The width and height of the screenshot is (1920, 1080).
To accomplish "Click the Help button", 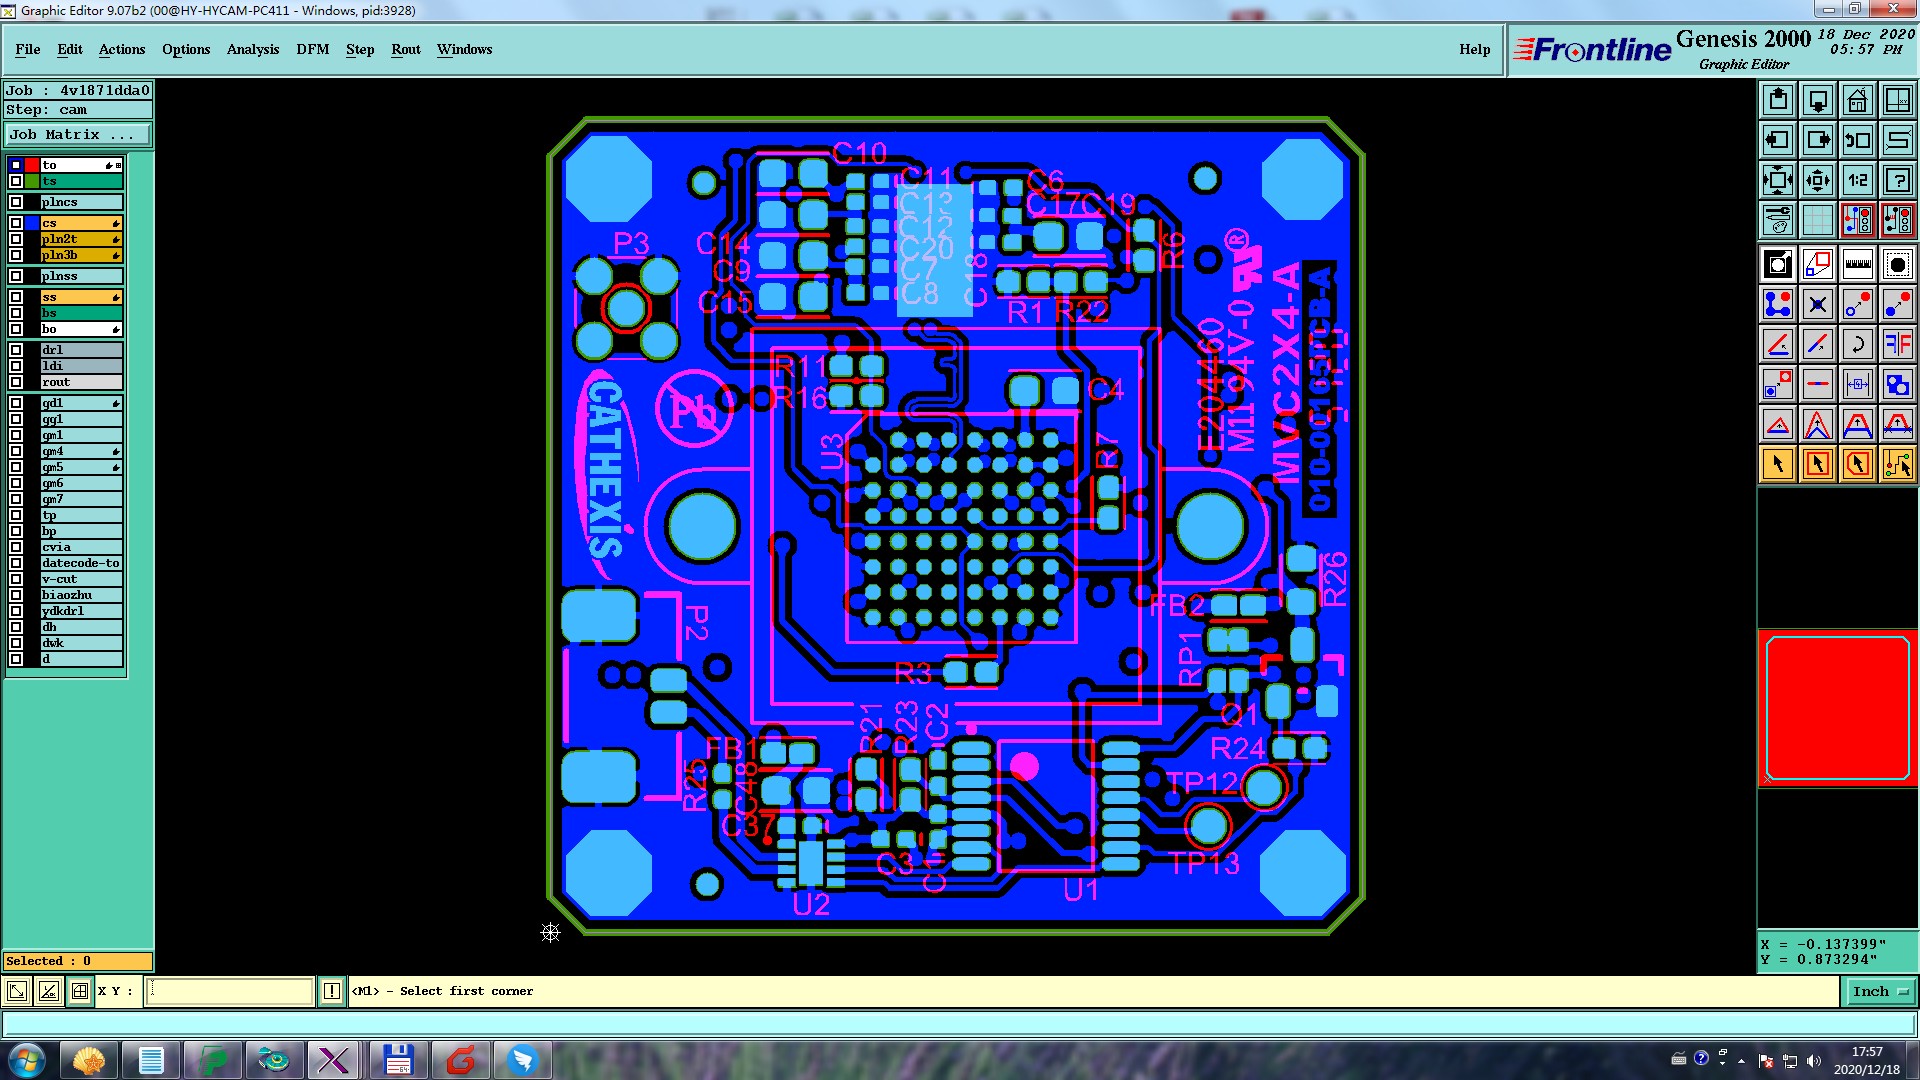I will point(1474,49).
